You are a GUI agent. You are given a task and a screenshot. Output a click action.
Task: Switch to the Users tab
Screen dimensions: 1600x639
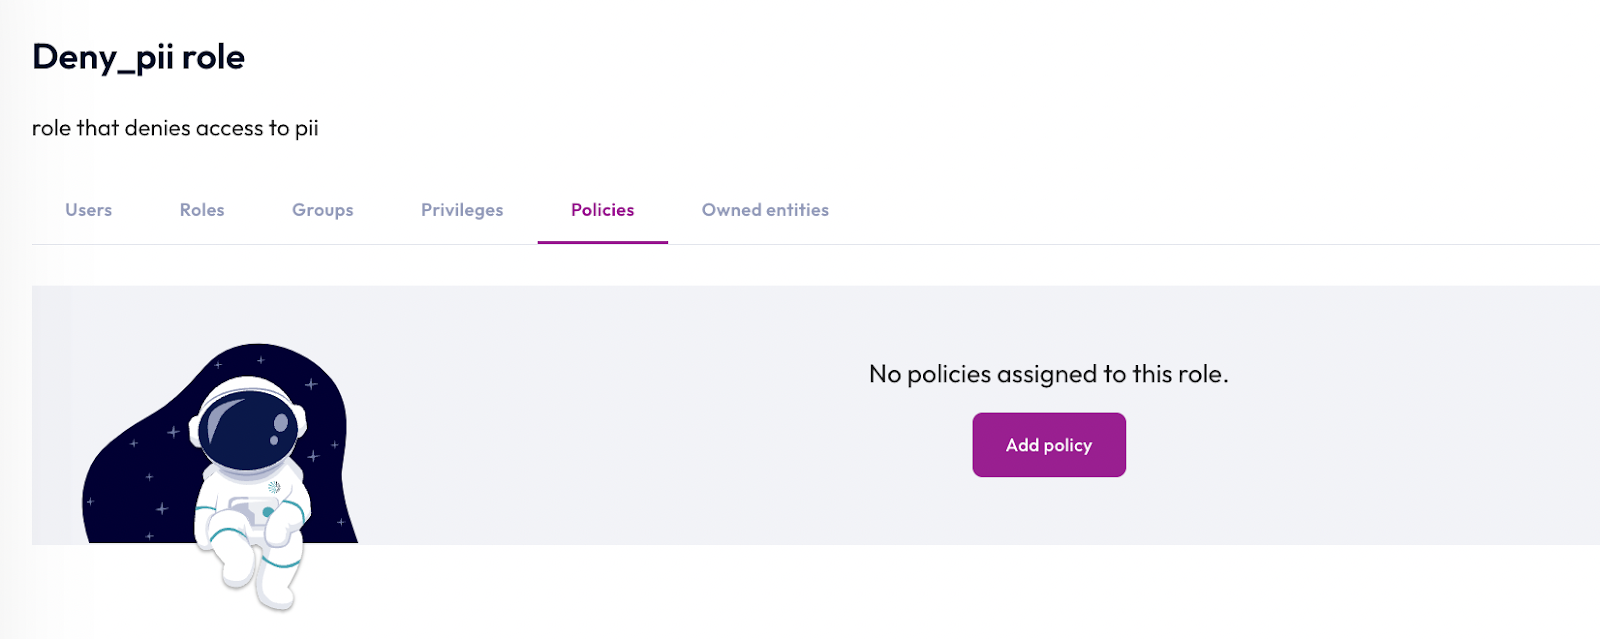(87, 210)
